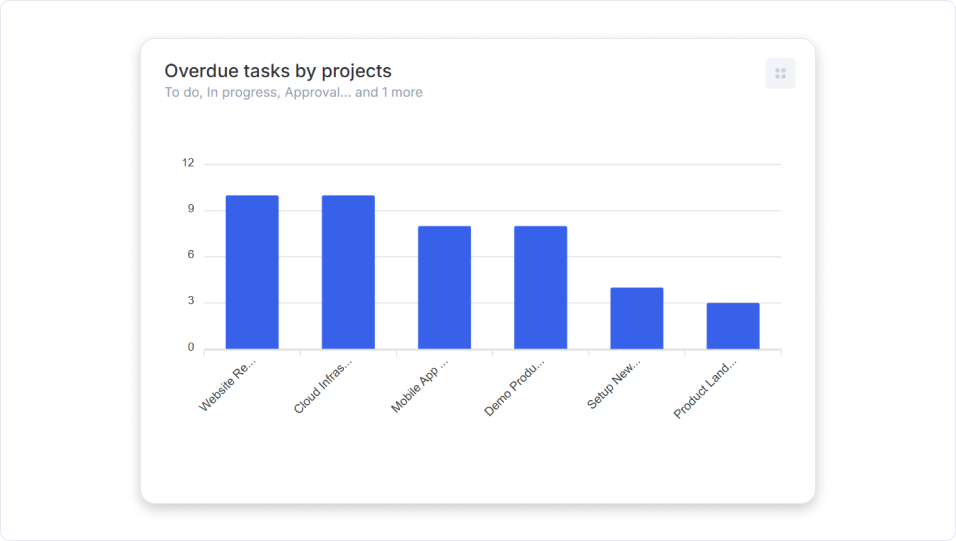Select the Cloud Infras... project bar
Viewport: 956px width, 541px height.
click(348, 272)
